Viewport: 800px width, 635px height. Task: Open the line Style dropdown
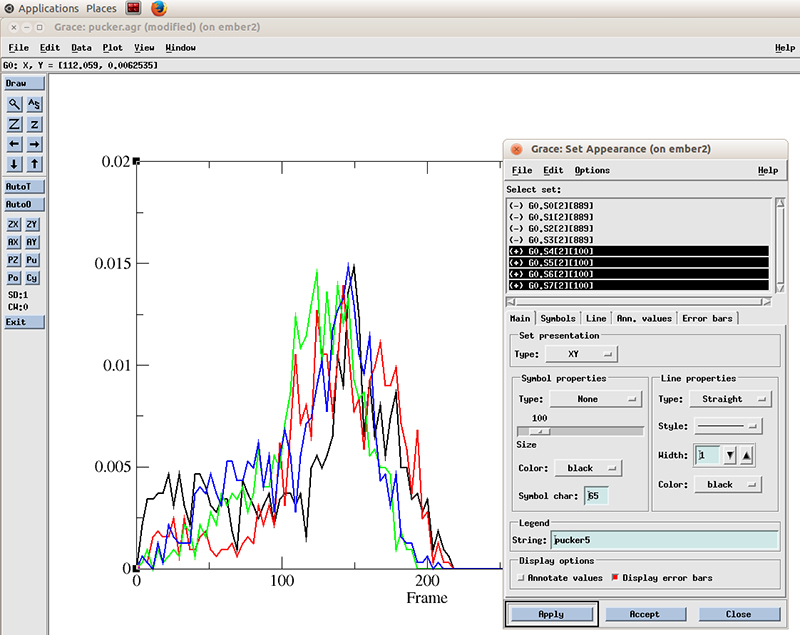(x=728, y=426)
